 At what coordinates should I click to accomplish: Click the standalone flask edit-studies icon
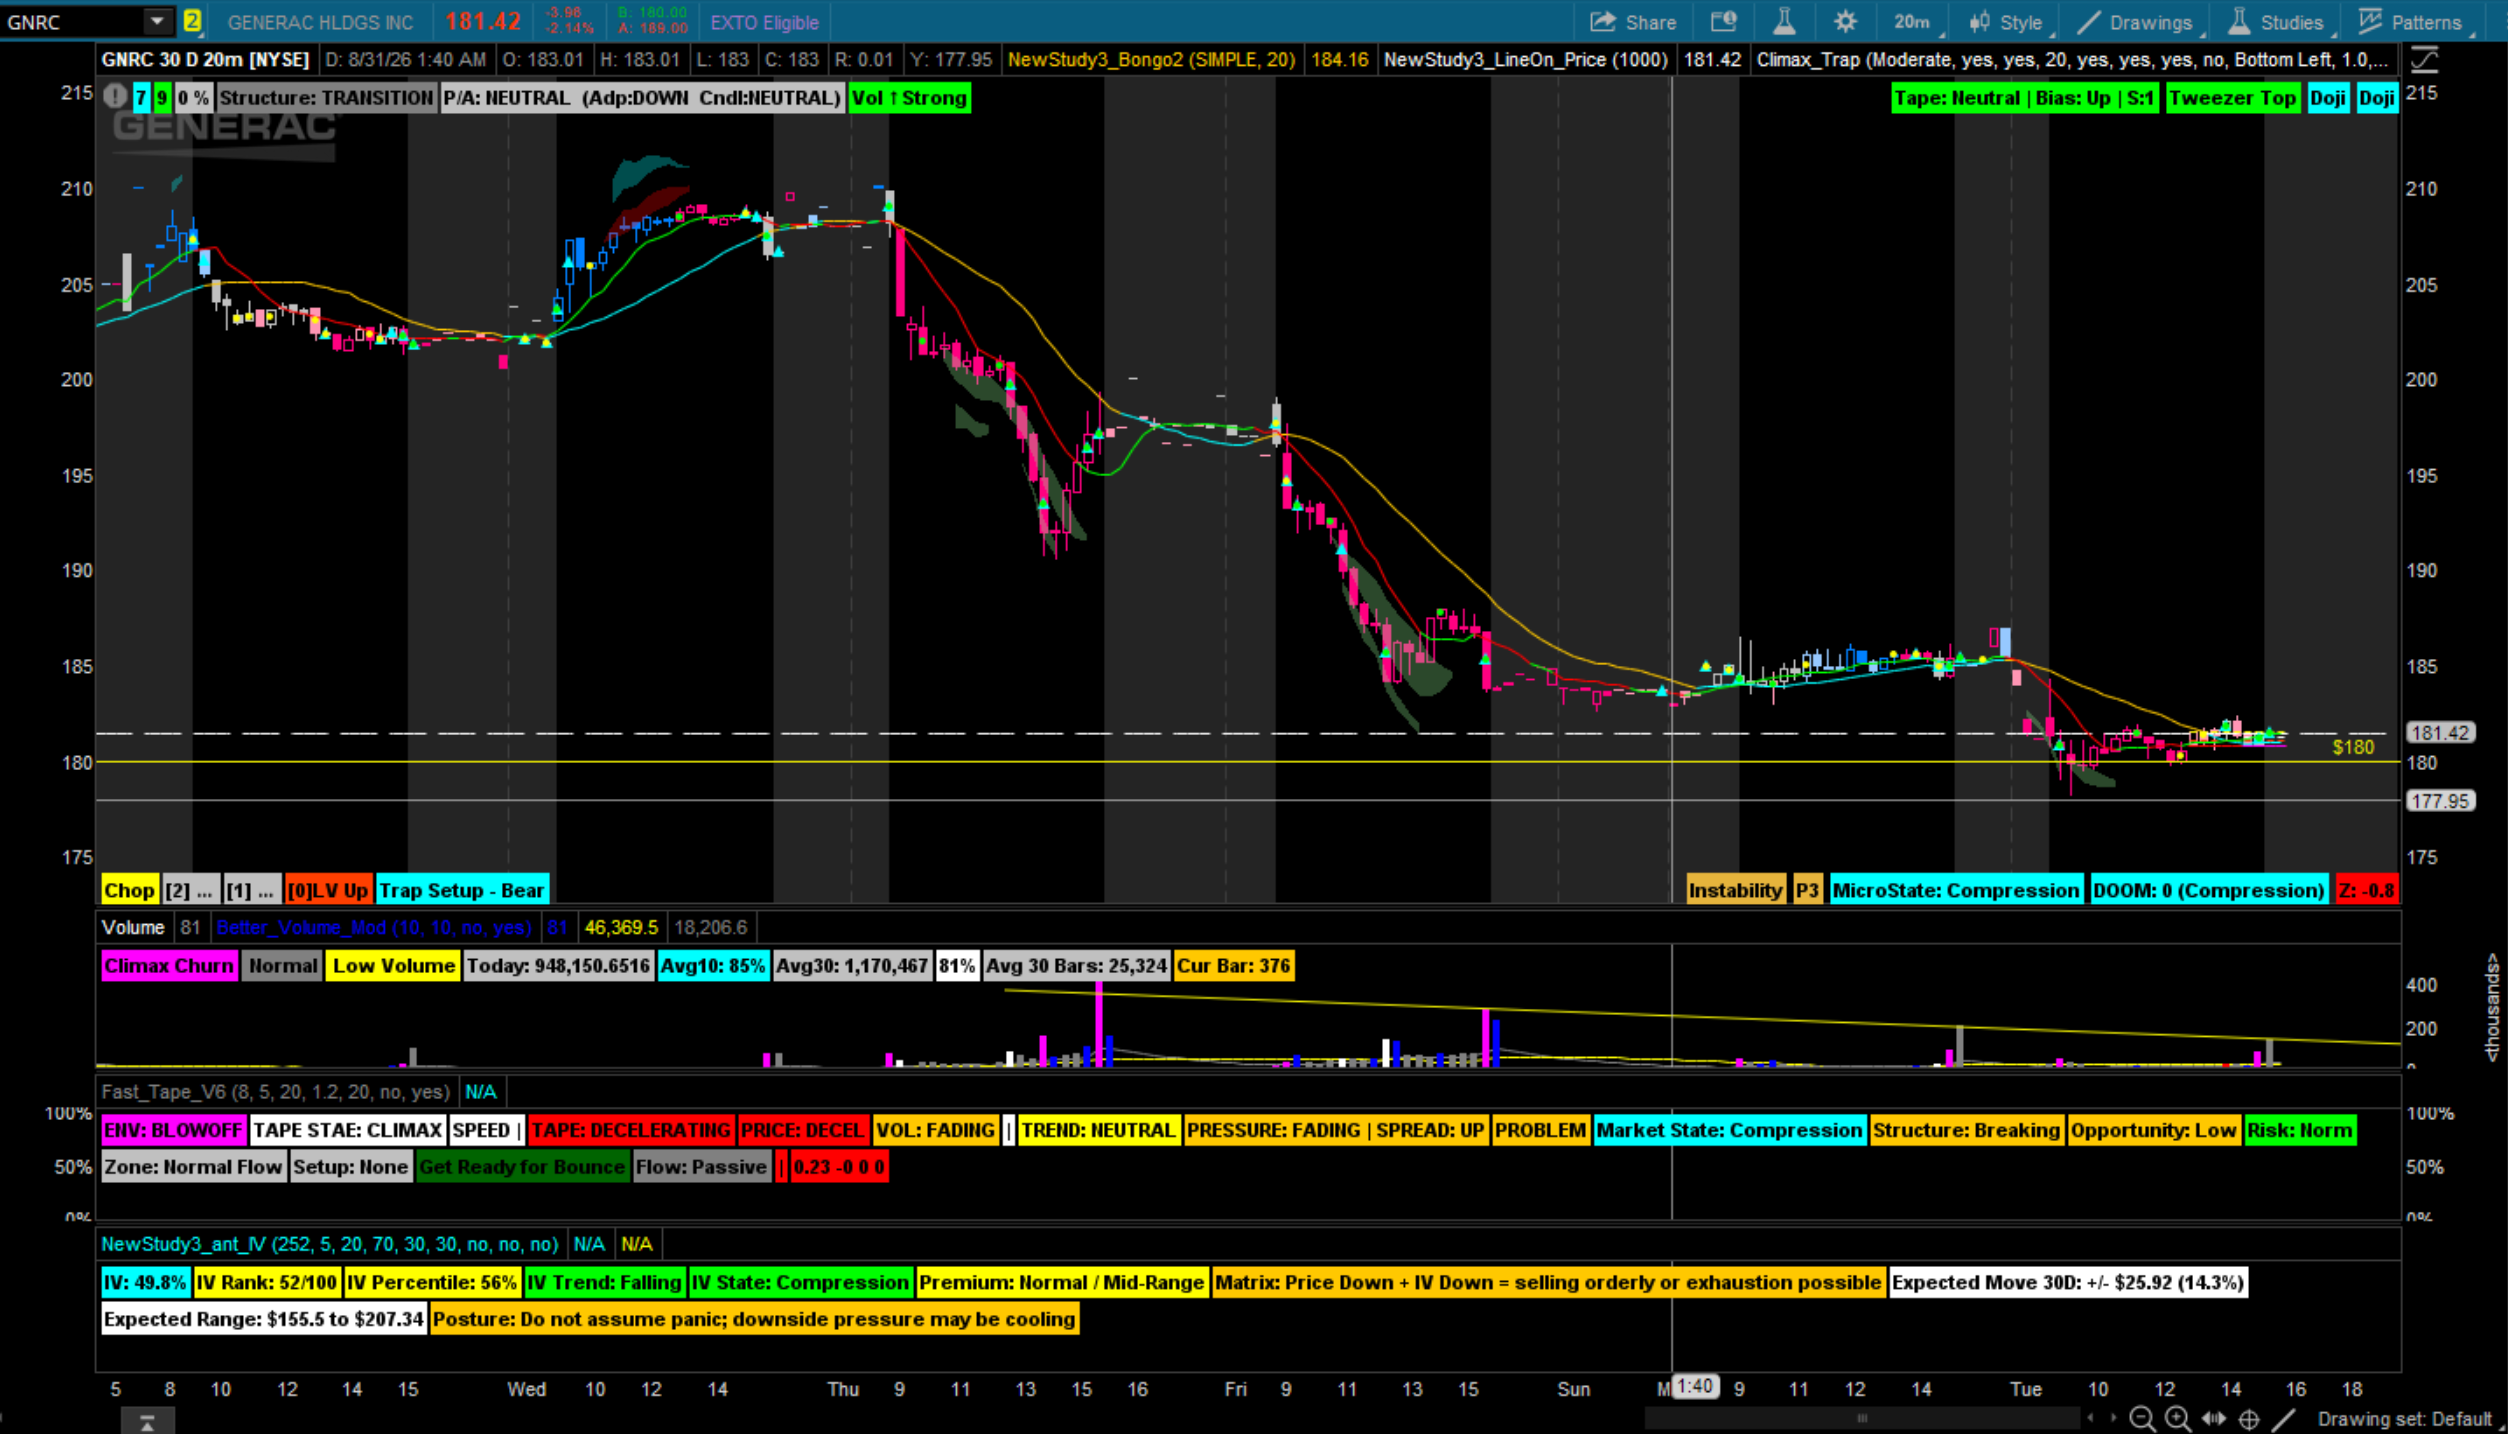1784,22
